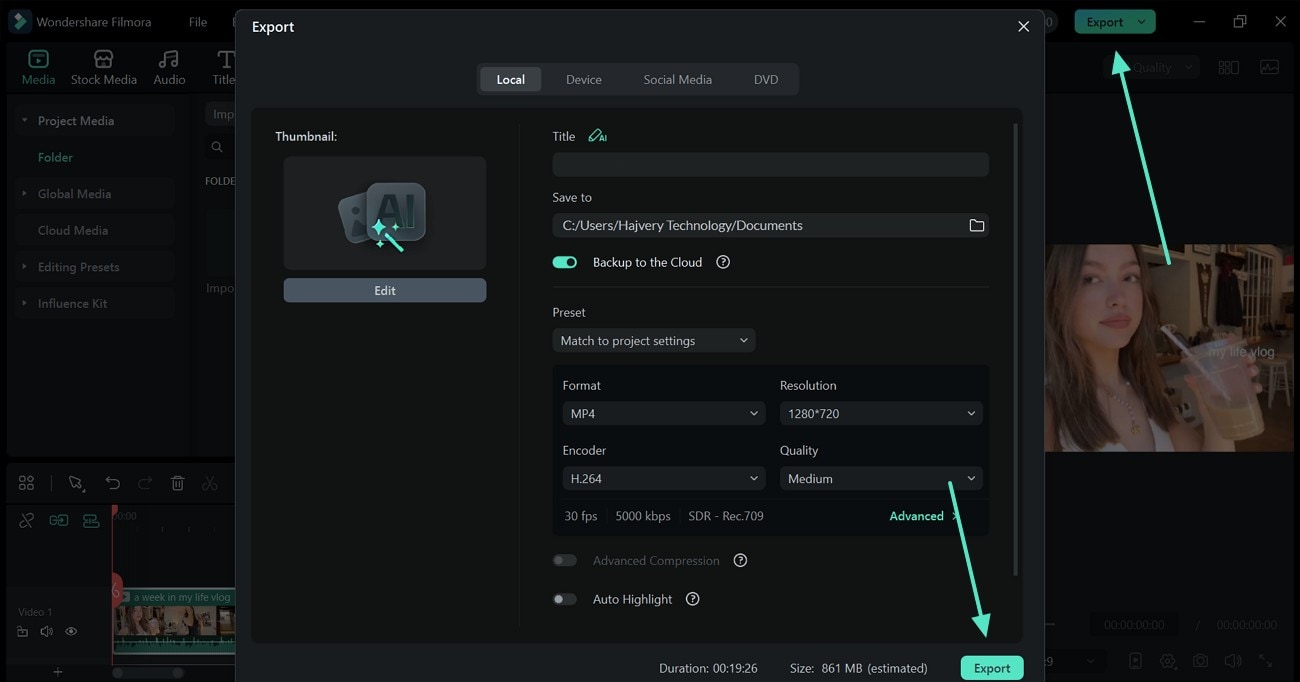Open the Format dropdown showing MP4
Screen dimensions: 1300x682
click(x=663, y=414)
